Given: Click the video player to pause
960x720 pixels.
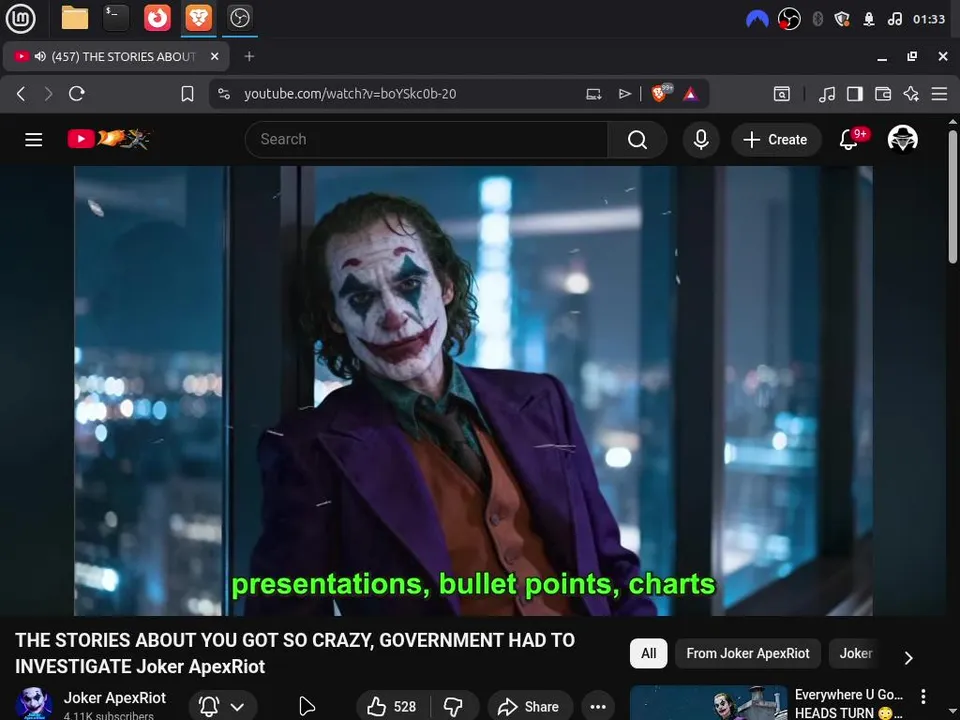Looking at the screenshot, I should click(473, 391).
